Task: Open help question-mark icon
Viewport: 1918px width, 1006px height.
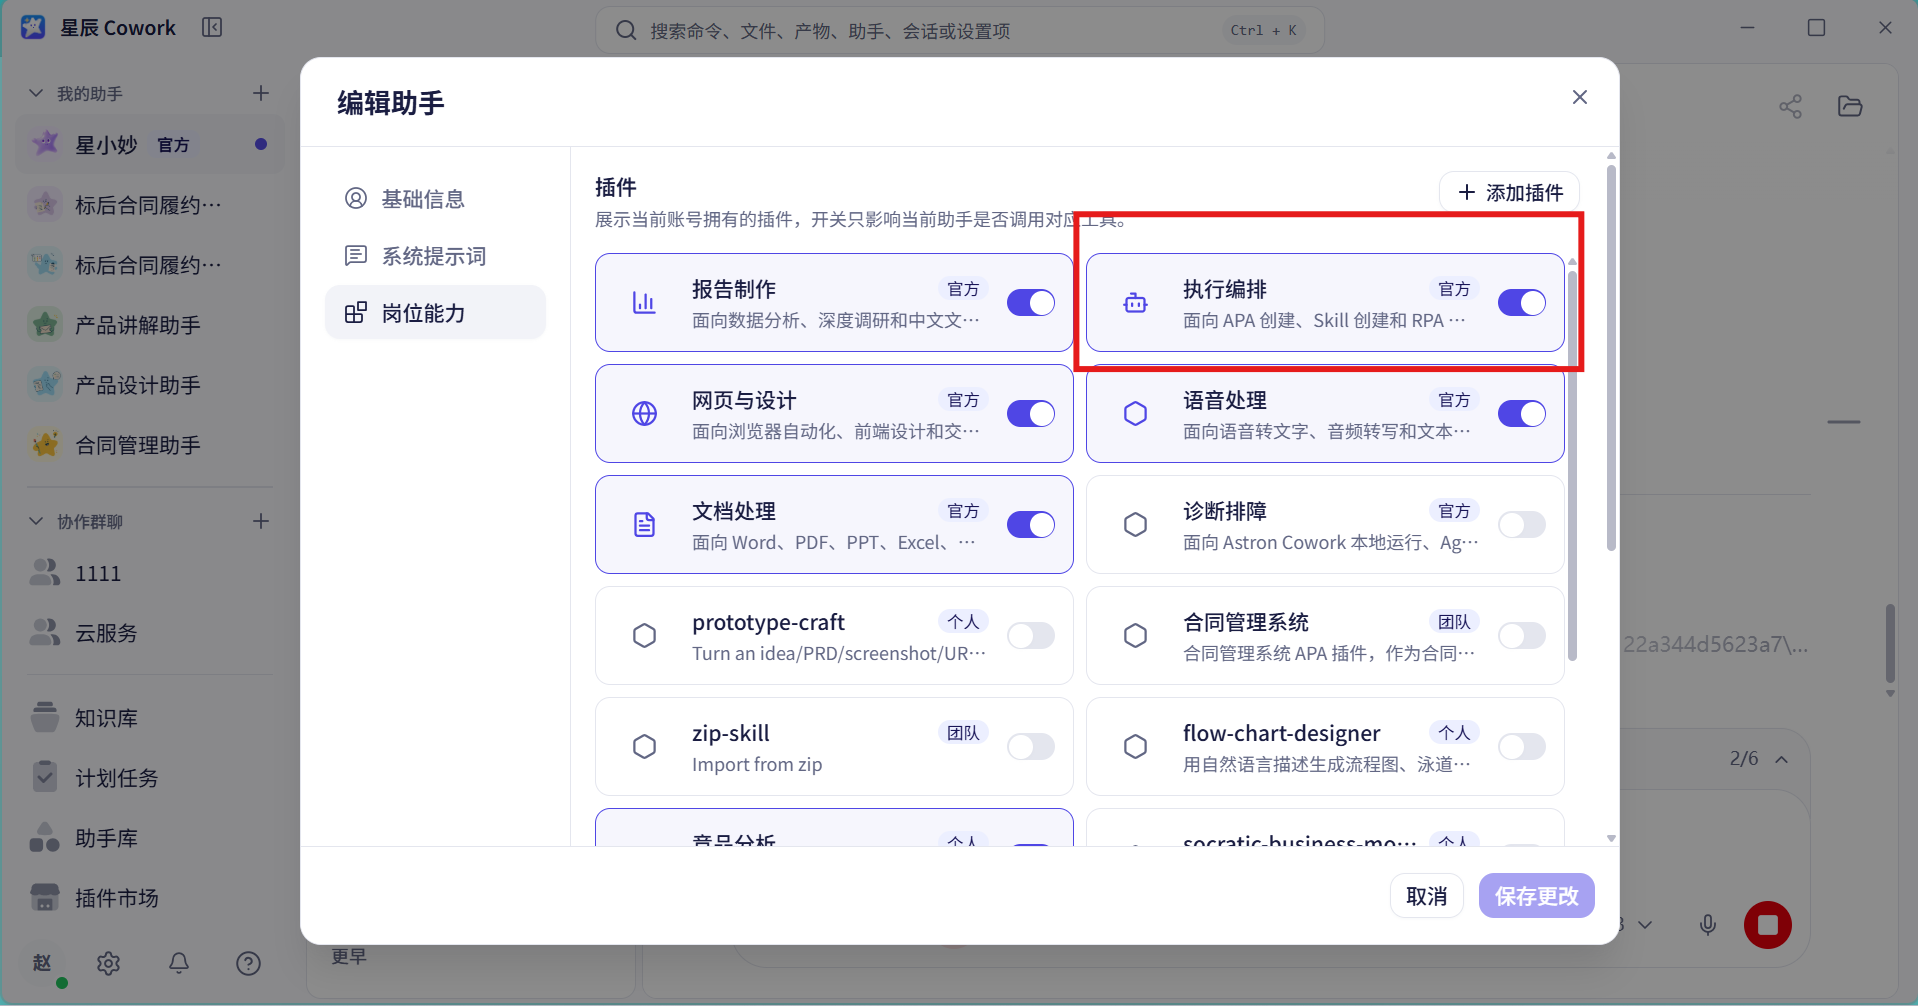Action: [248, 963]
